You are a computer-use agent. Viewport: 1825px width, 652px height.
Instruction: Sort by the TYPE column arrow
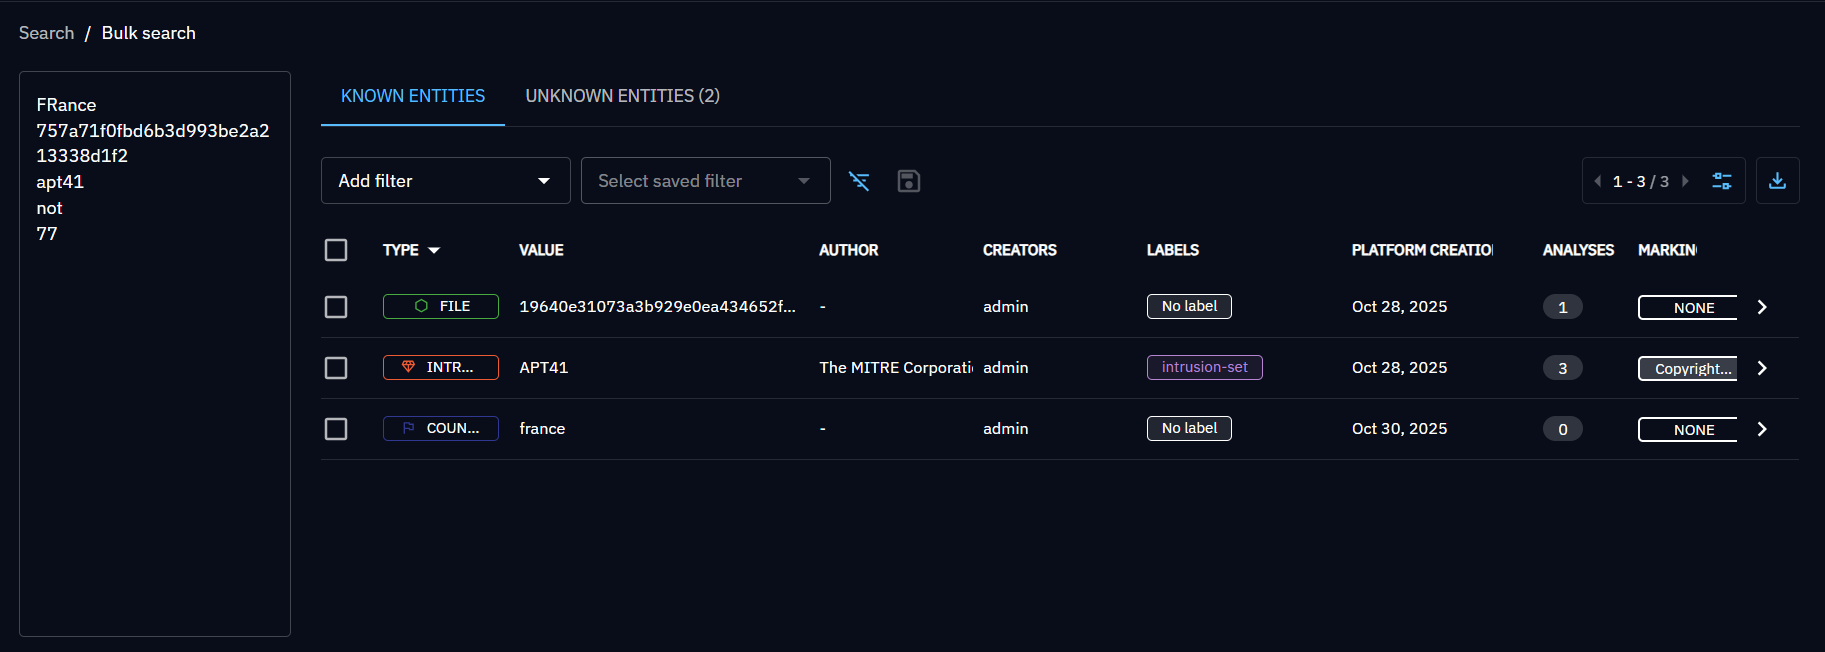[434, 250]
